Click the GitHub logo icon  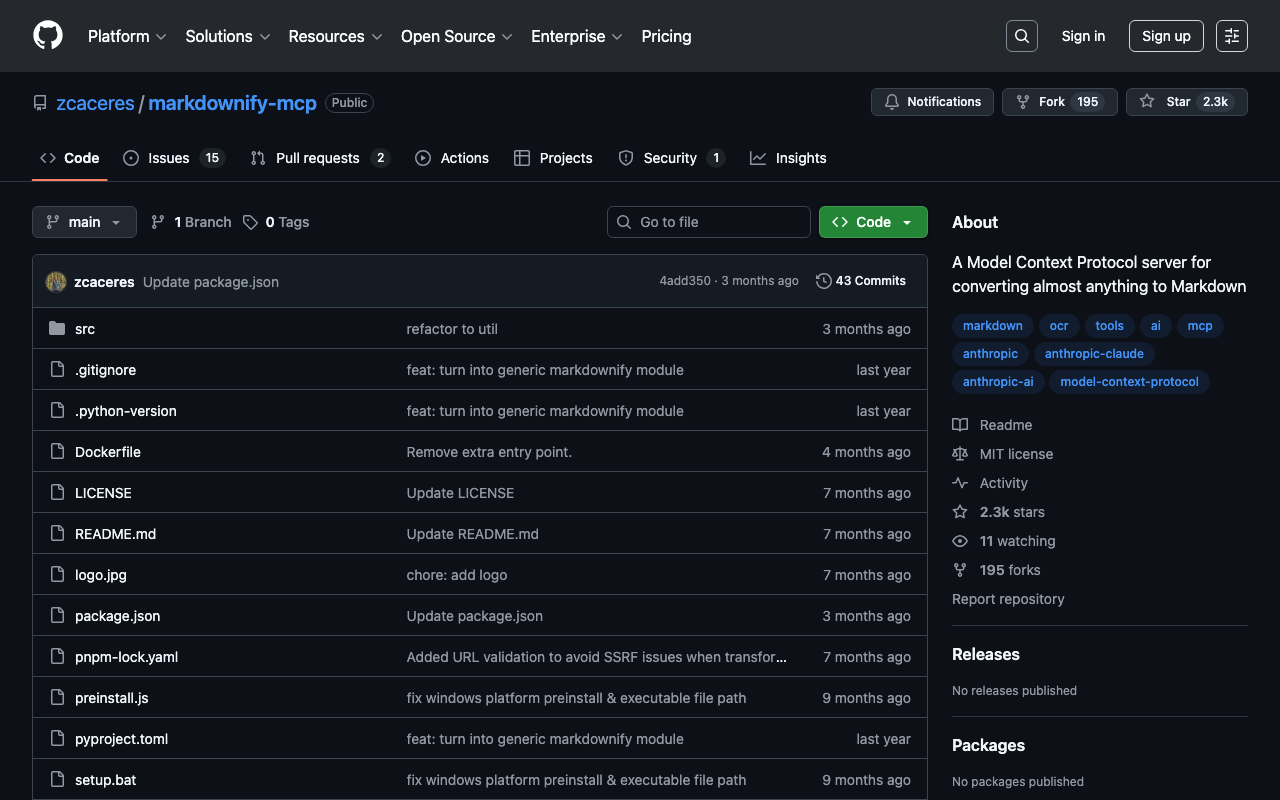click(48, 36)
